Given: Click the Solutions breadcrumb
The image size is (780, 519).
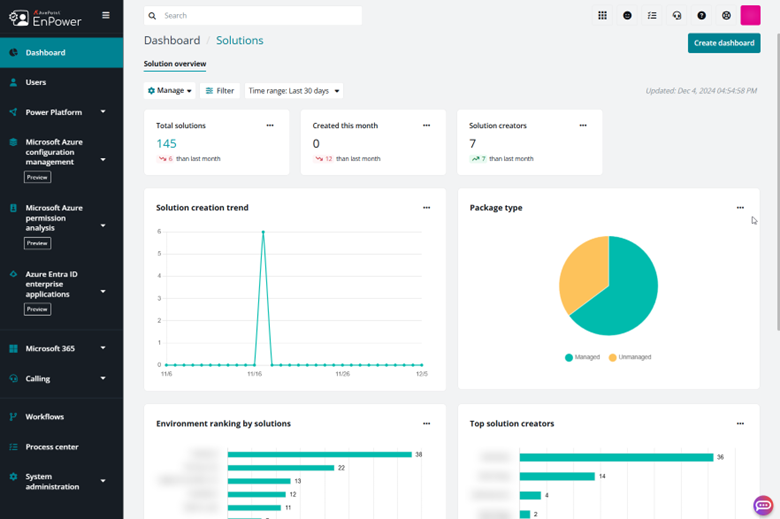Looking at the screenshot, I should point(239,40).
